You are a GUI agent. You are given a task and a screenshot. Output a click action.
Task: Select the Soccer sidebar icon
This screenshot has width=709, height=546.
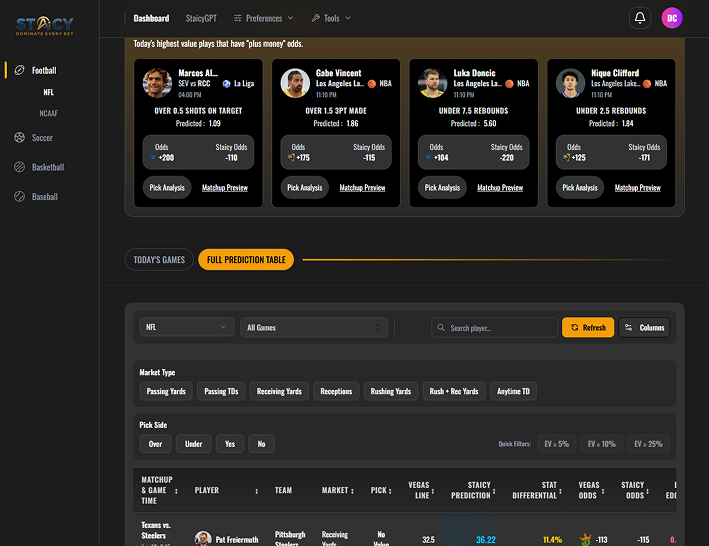tap(19, 138)
